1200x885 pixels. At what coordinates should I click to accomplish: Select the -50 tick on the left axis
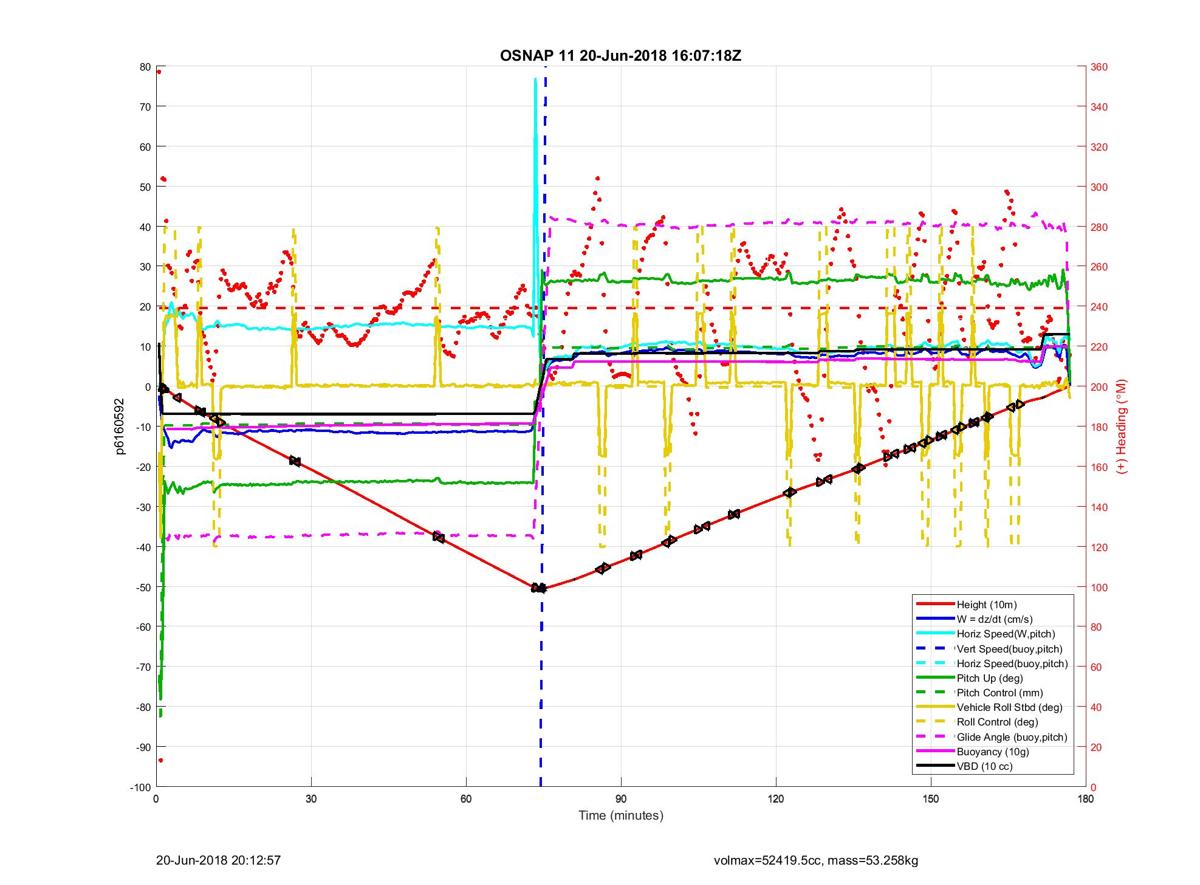tap(143, 587)
